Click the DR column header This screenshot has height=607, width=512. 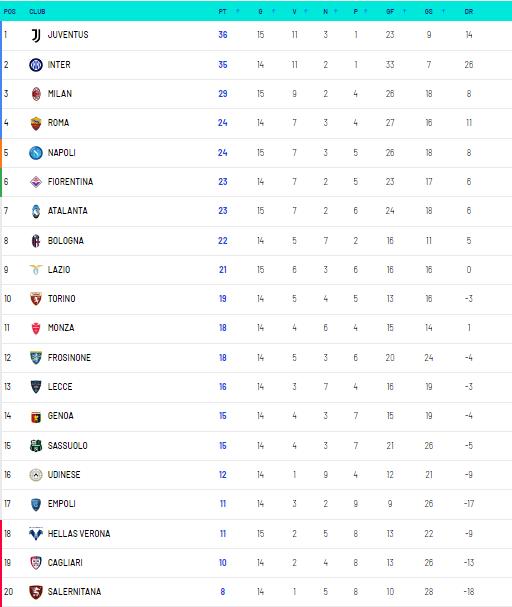point(469,12)
